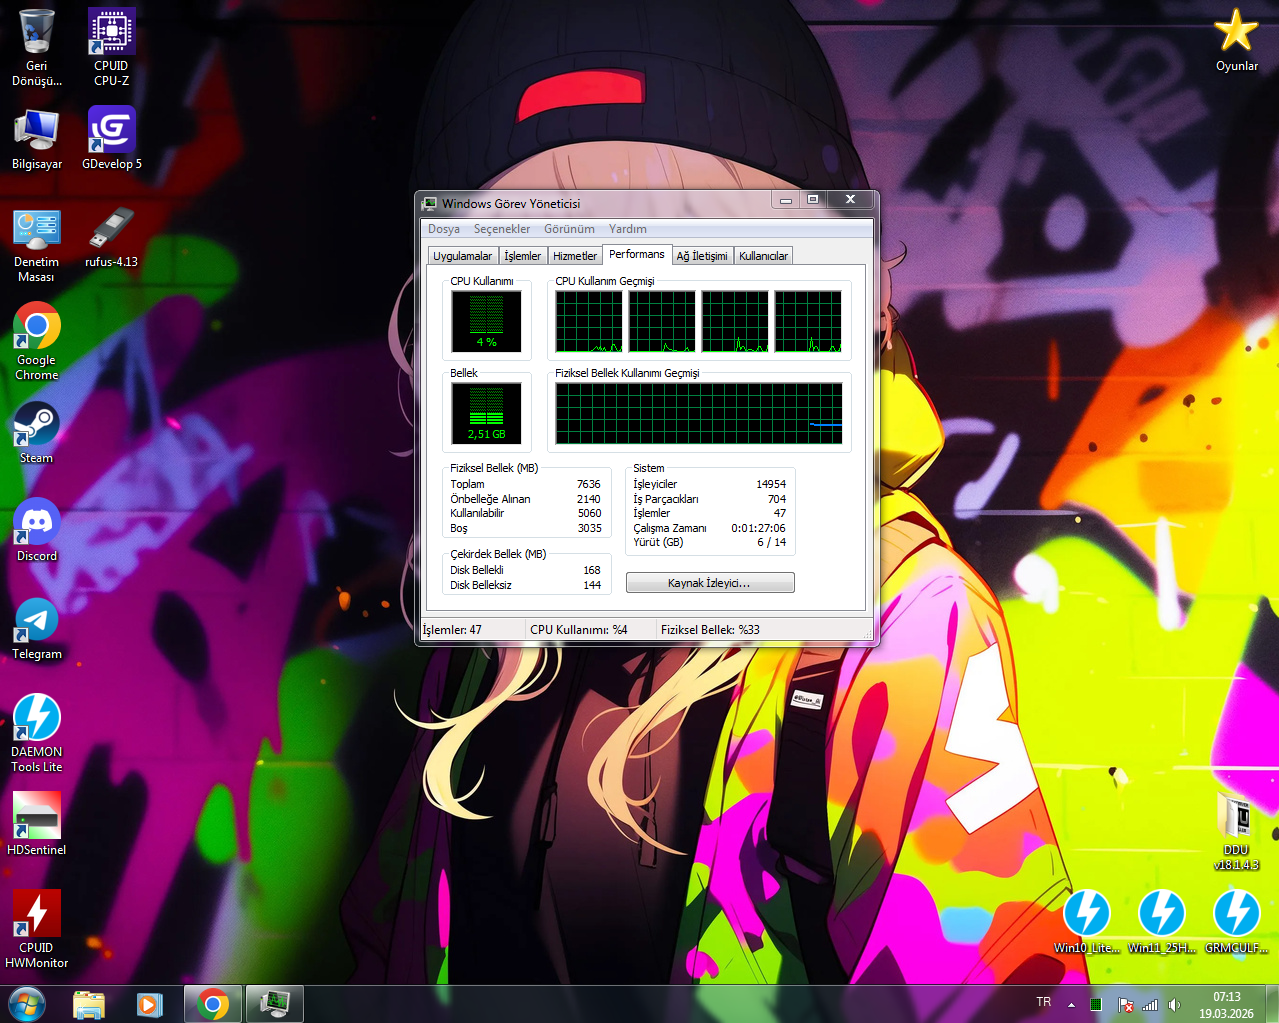This screenshot has width=1279, height=1023.
Task: Show hidden tray icons arrow
Action: tap(1071, 1004)
